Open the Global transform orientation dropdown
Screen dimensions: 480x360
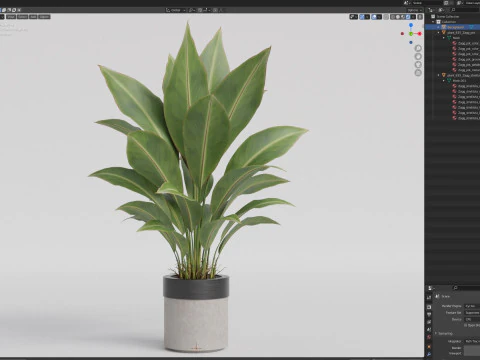point(176,10)
